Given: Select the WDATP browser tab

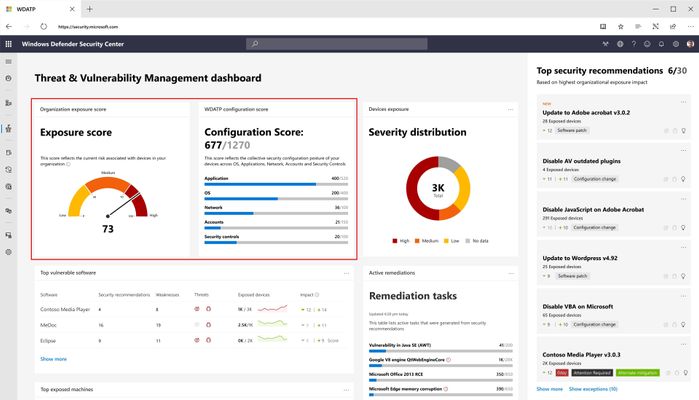Looking at the screenshot, I should coord(40,9).
